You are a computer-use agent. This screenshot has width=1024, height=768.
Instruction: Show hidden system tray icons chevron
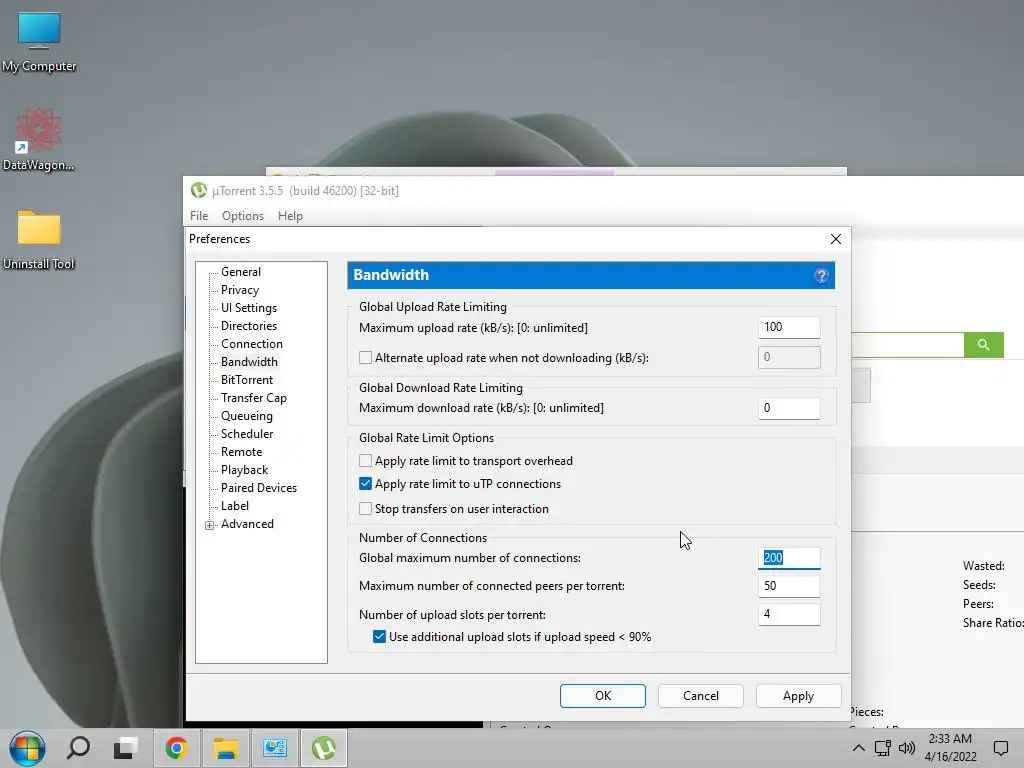coord(859,748)
